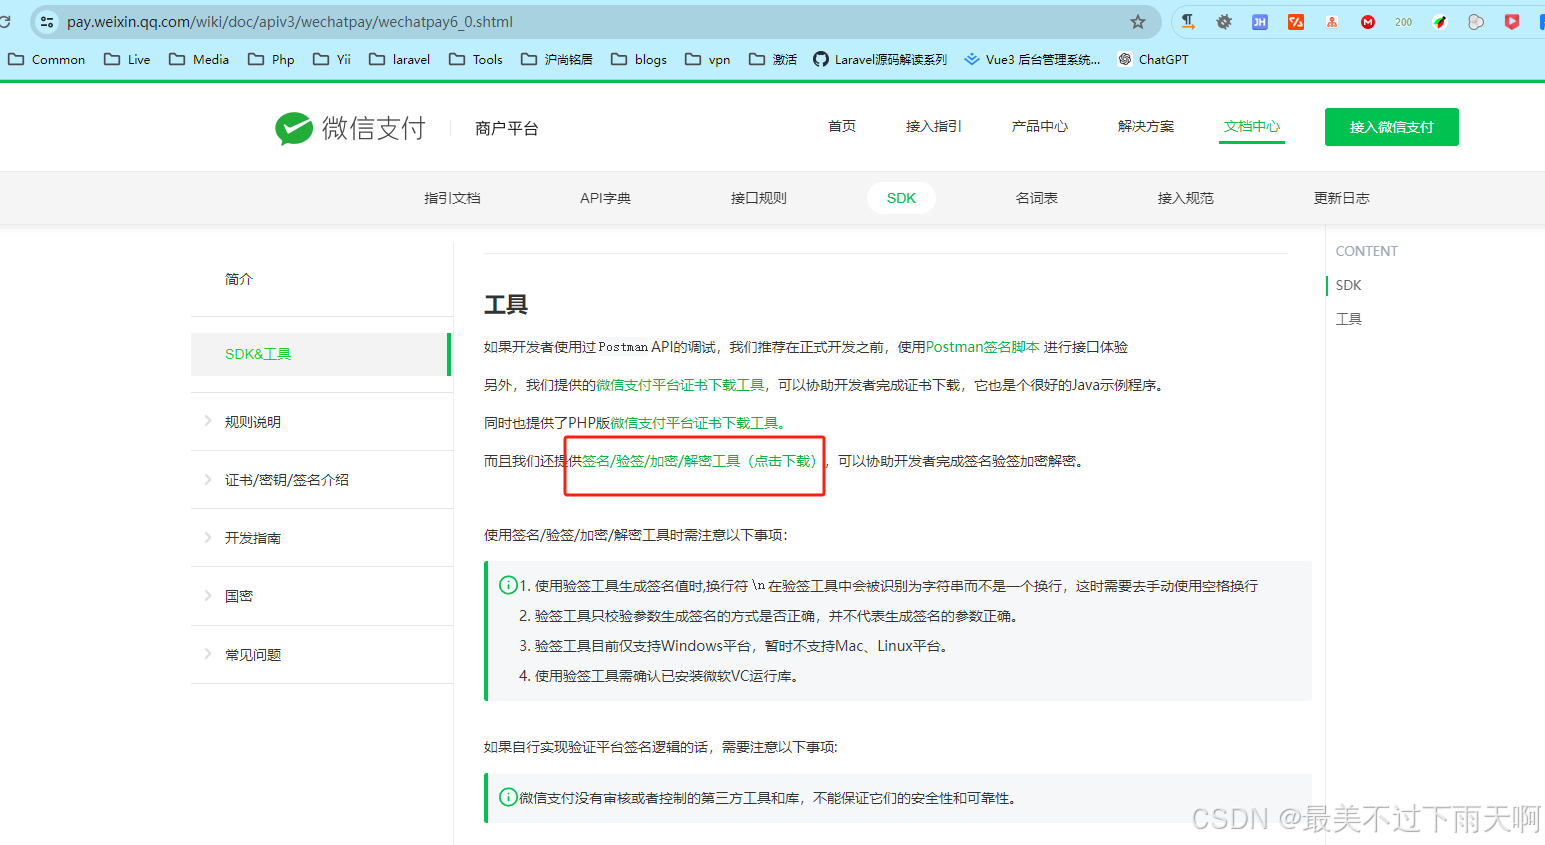
Task: Jump to 工具 in the CONTENT outline
Action: [x=1349, y=319]
